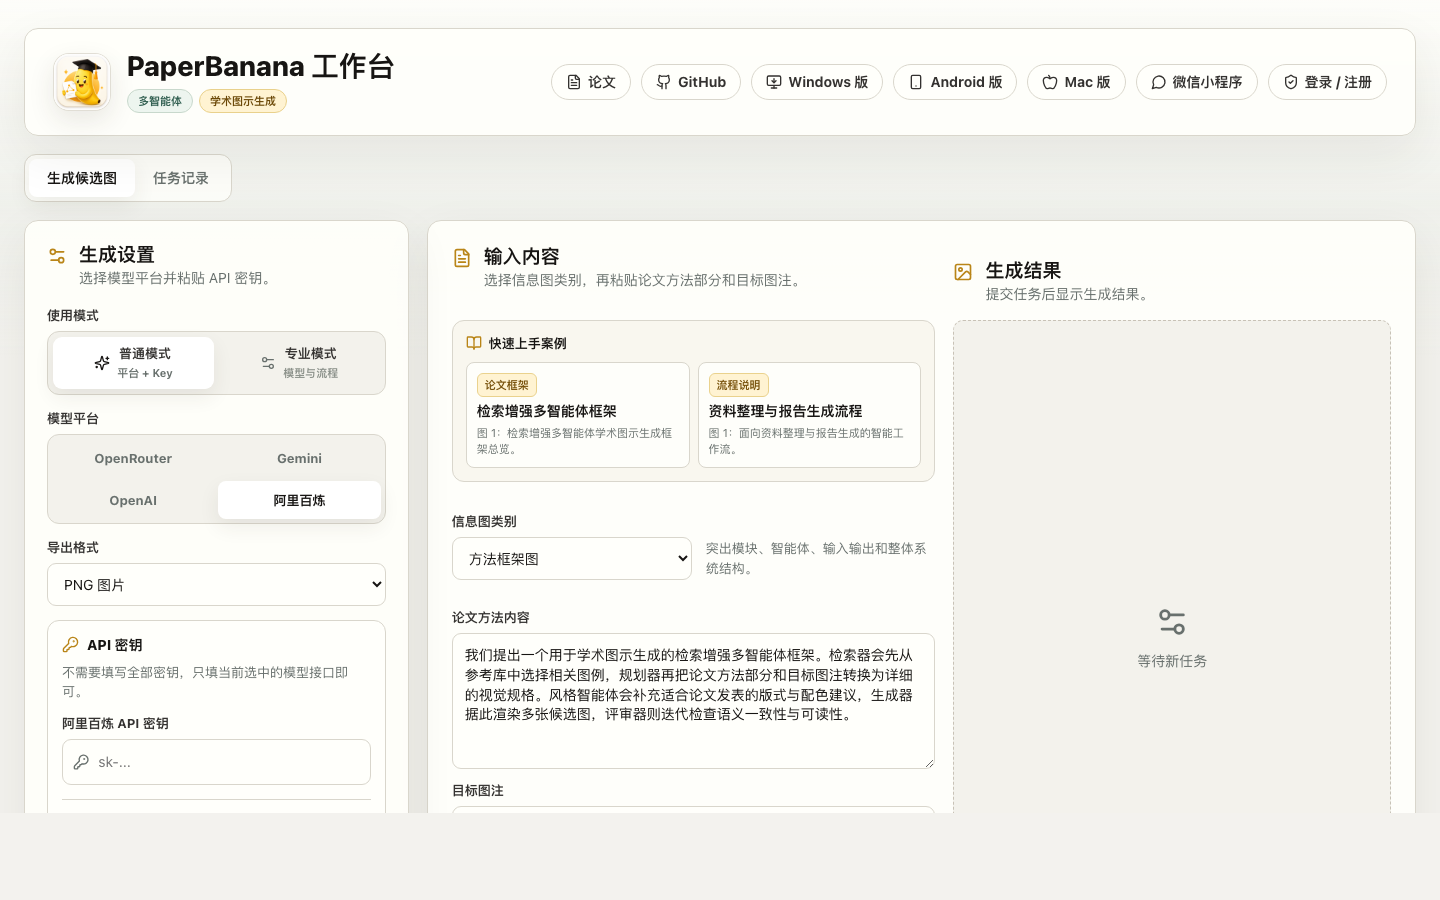Image resolution: width=1440 pixels, height=900 pixels.
Task: Click the 目标图注 label
Action: [x=478, y=790]
